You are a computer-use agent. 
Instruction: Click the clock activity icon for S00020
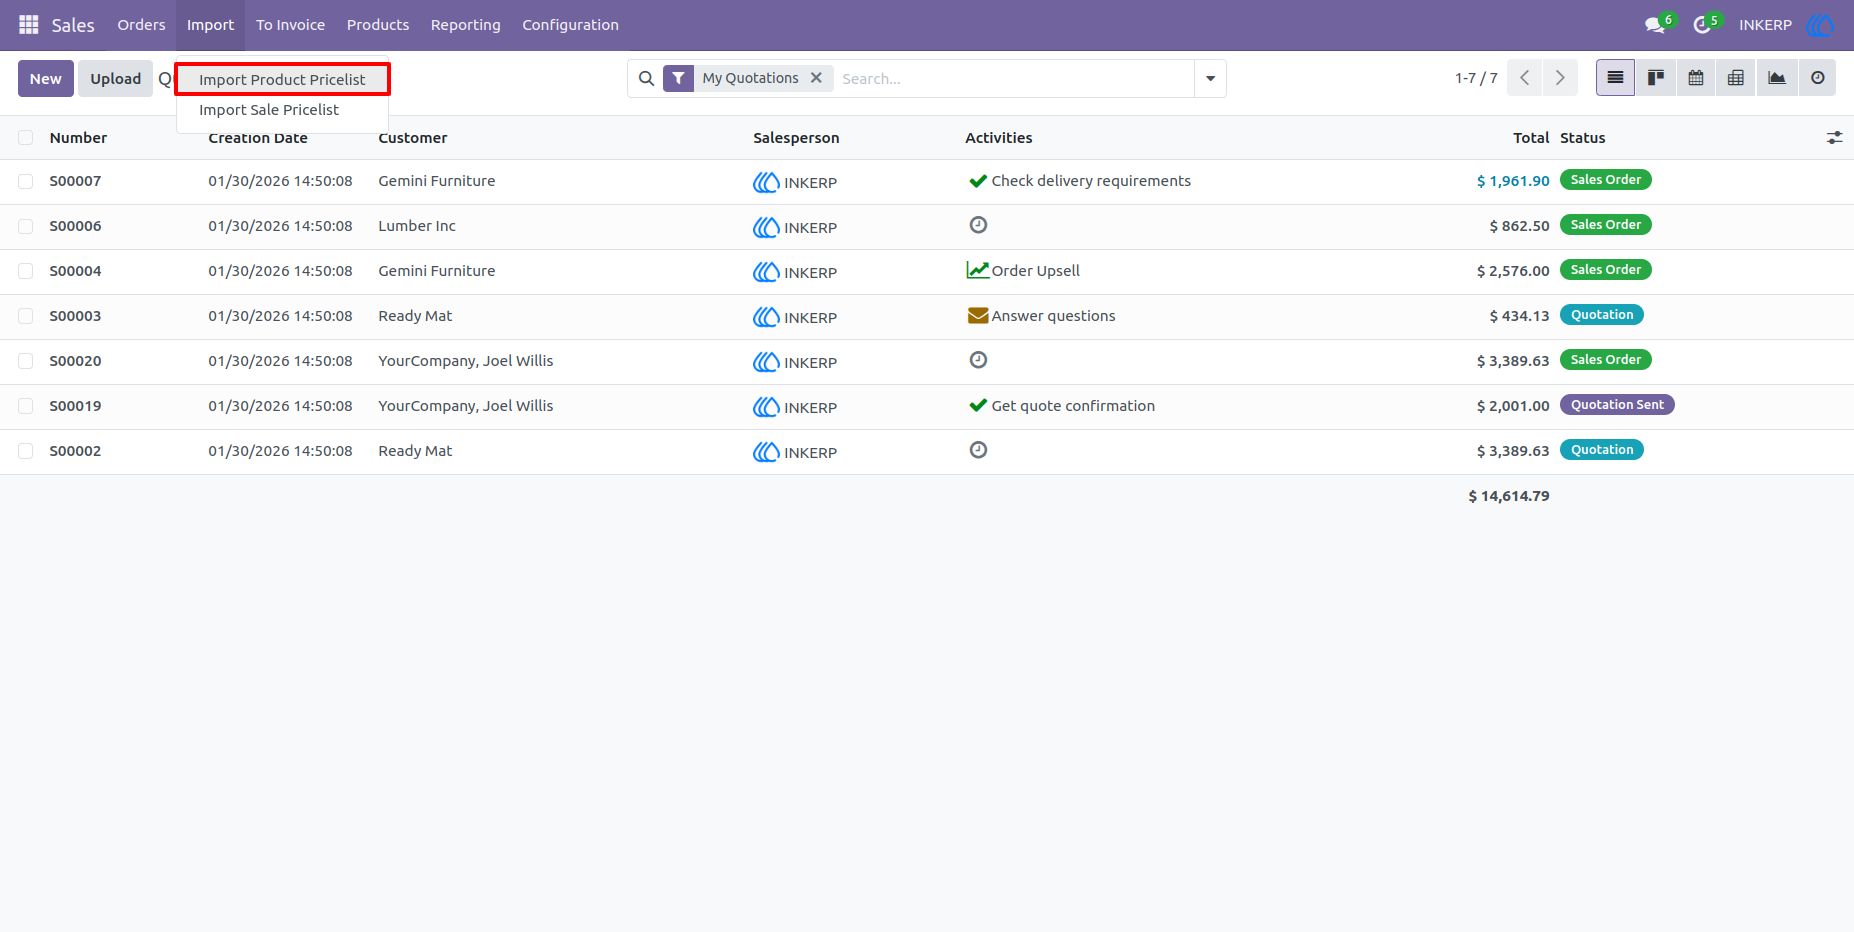(x=978, y=360)
